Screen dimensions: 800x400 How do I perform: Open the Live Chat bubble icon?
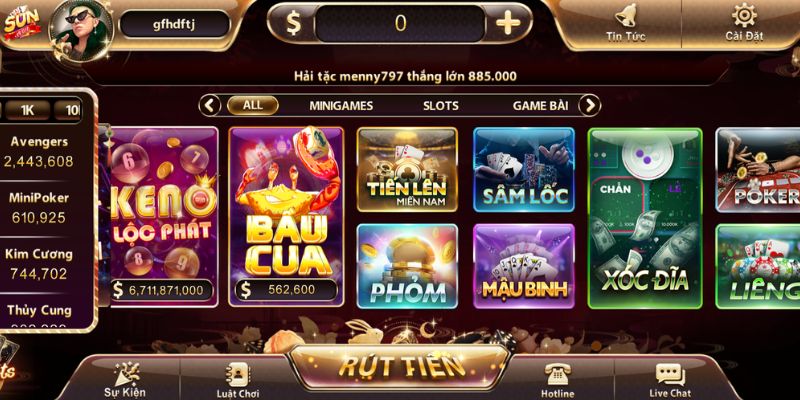670,375
